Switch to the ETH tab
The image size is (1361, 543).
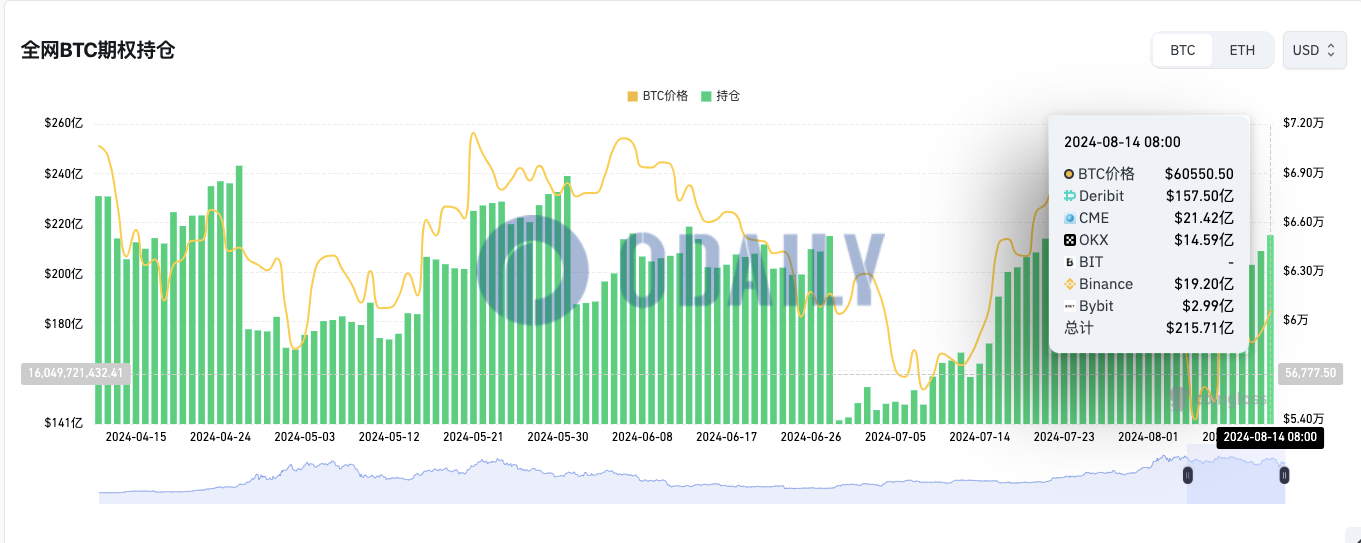(x=1242, y=50)
